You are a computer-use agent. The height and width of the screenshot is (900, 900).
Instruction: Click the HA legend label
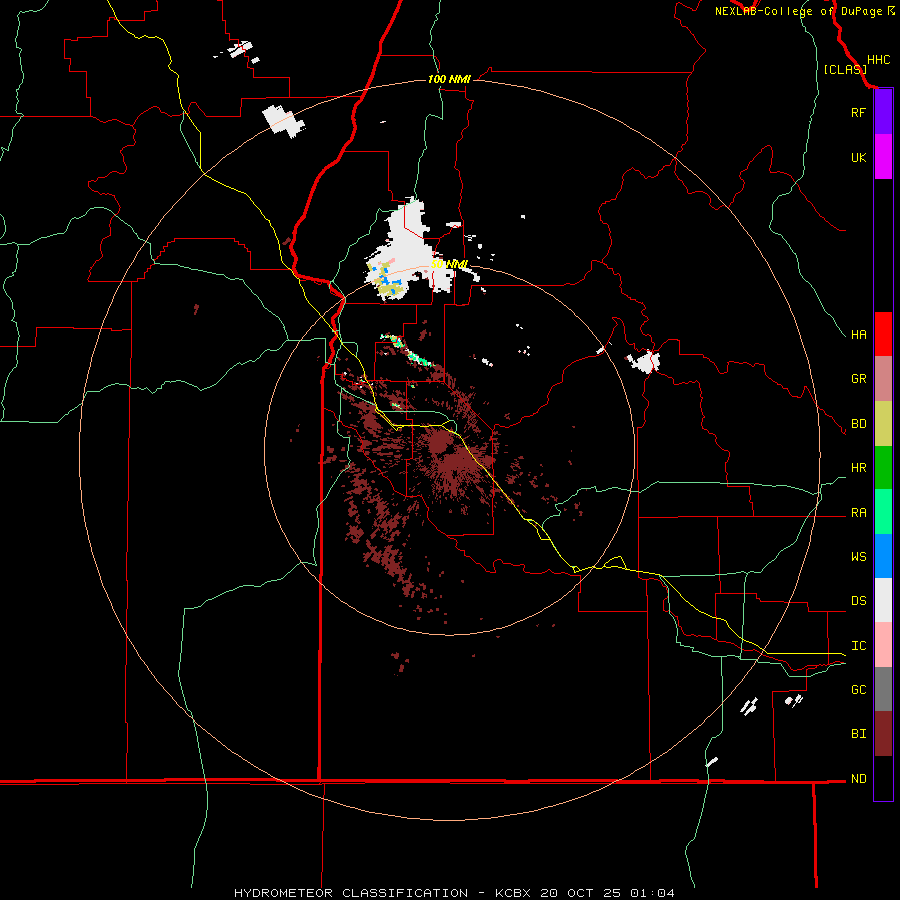coord(858,334)
